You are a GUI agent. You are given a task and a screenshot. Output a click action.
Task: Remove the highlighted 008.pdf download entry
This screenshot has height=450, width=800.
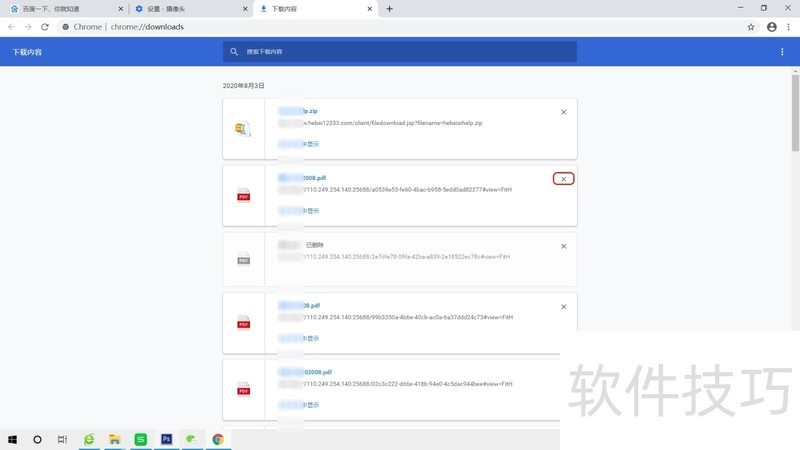point(563,179)
